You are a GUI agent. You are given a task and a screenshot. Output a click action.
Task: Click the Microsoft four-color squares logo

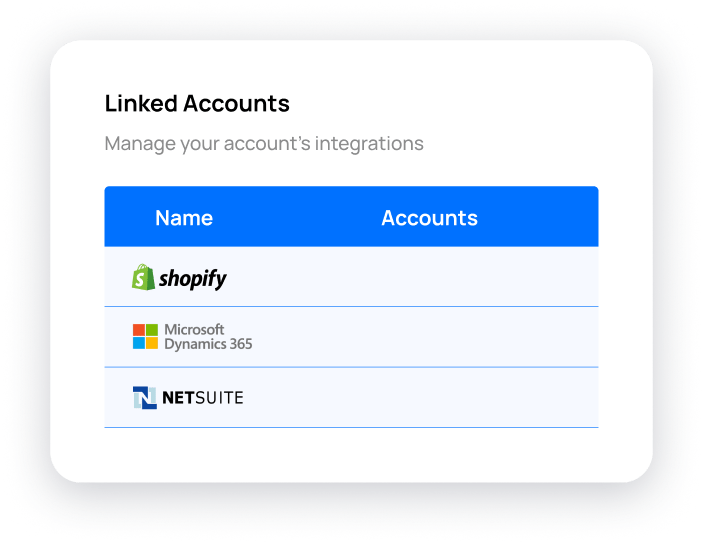[145, 337]
